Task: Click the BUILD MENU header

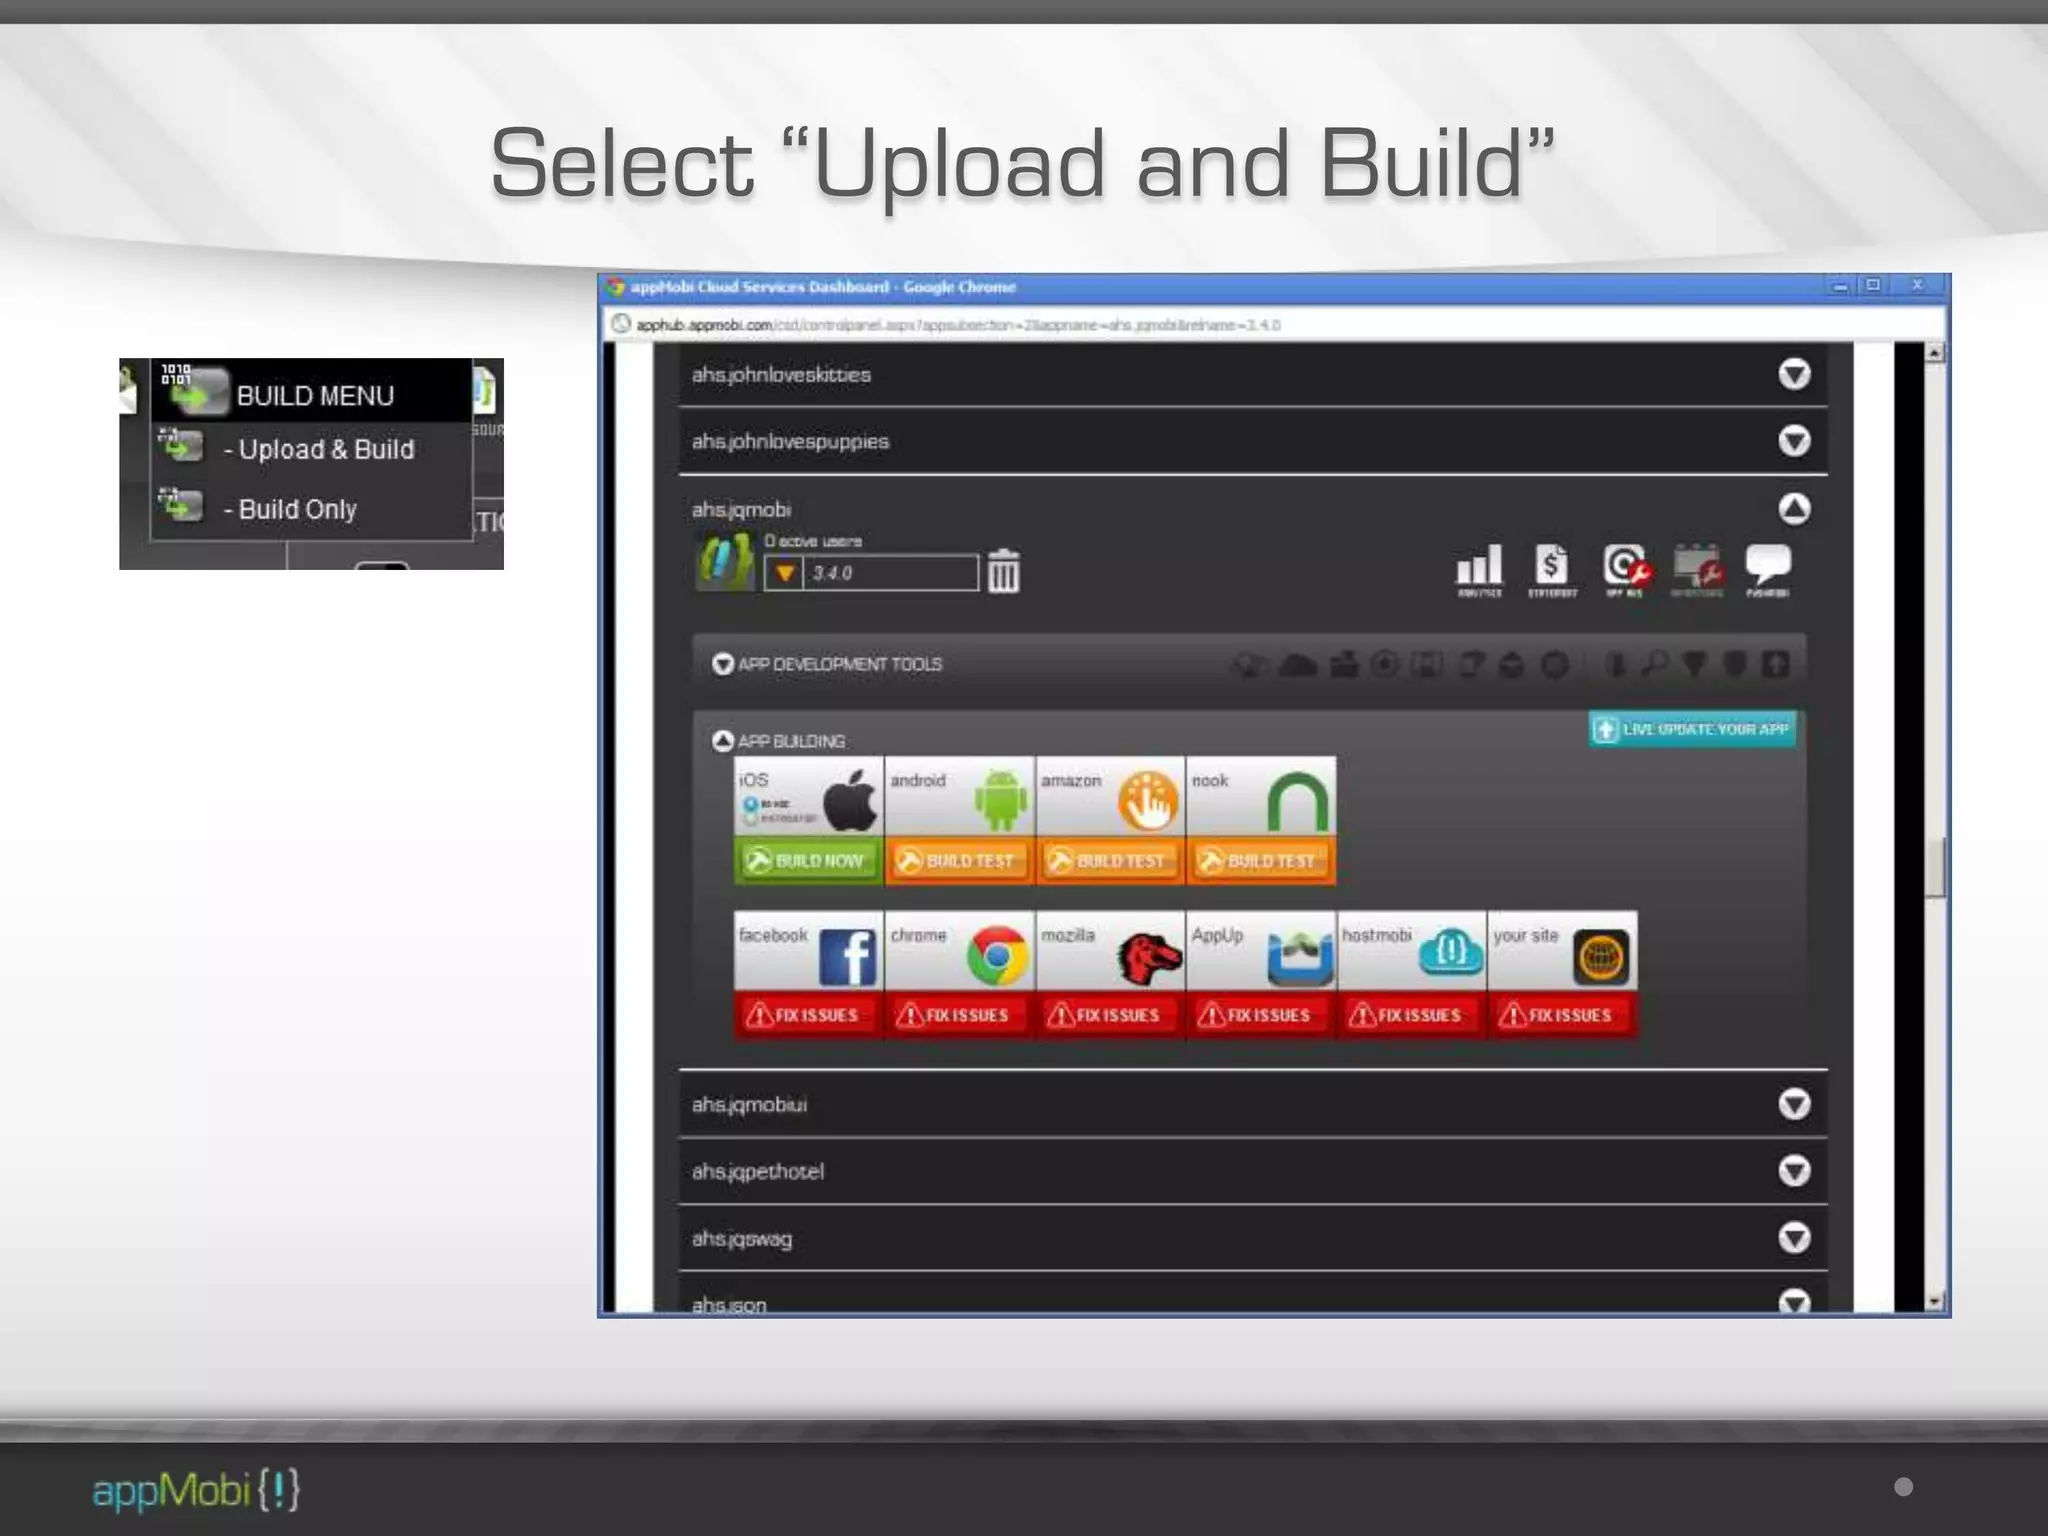Action: pos(312,392)
